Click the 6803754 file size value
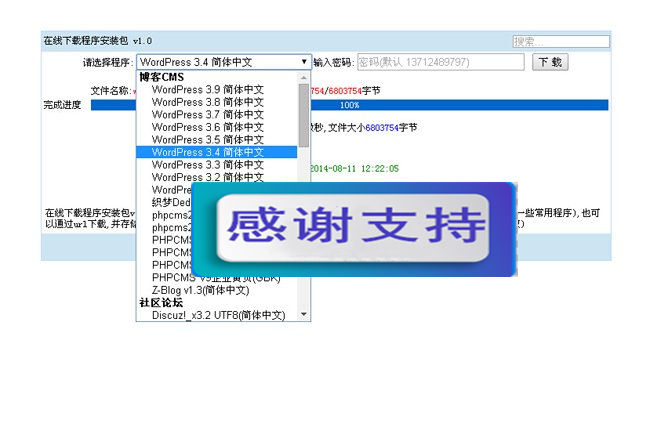650x427 pixels. pyautogui.click(x=382, y=128)
